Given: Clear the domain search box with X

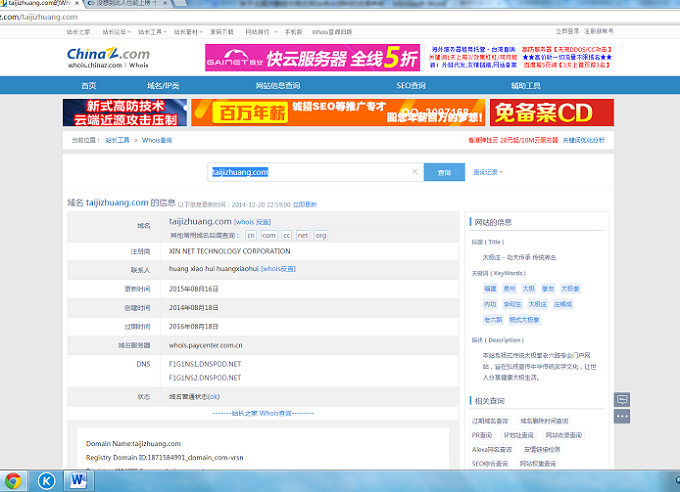Looking at the screenshot, I should click(x=415, y=172).
